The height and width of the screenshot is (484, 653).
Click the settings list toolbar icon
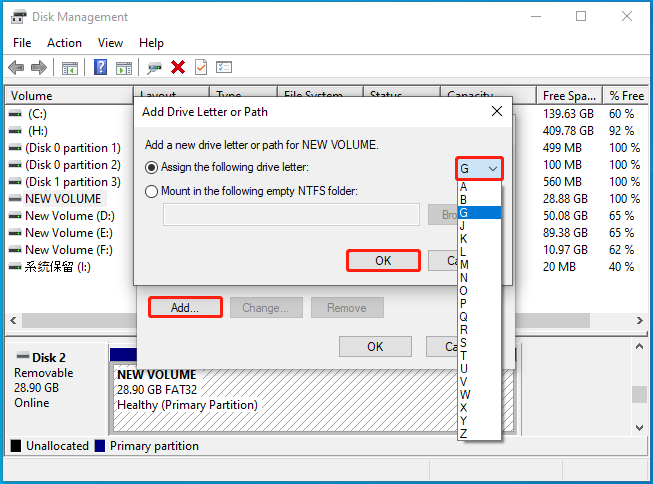click(224, 67)
